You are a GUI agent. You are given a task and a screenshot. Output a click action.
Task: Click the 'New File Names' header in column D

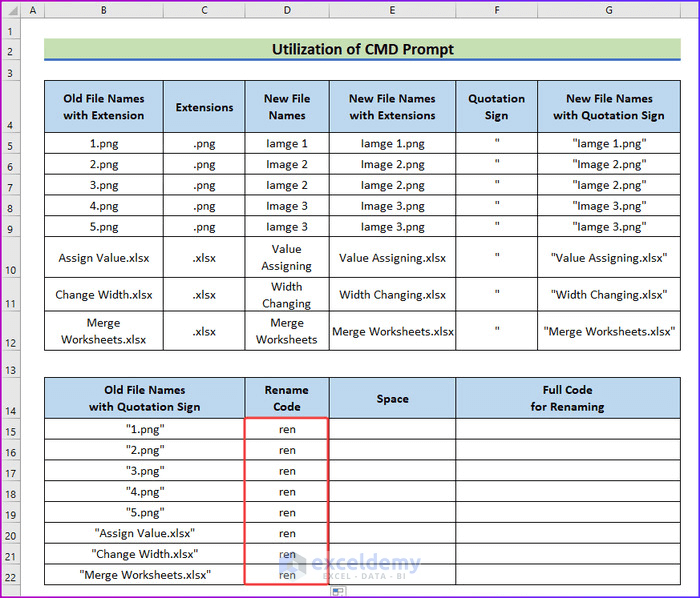coord(287,107)
